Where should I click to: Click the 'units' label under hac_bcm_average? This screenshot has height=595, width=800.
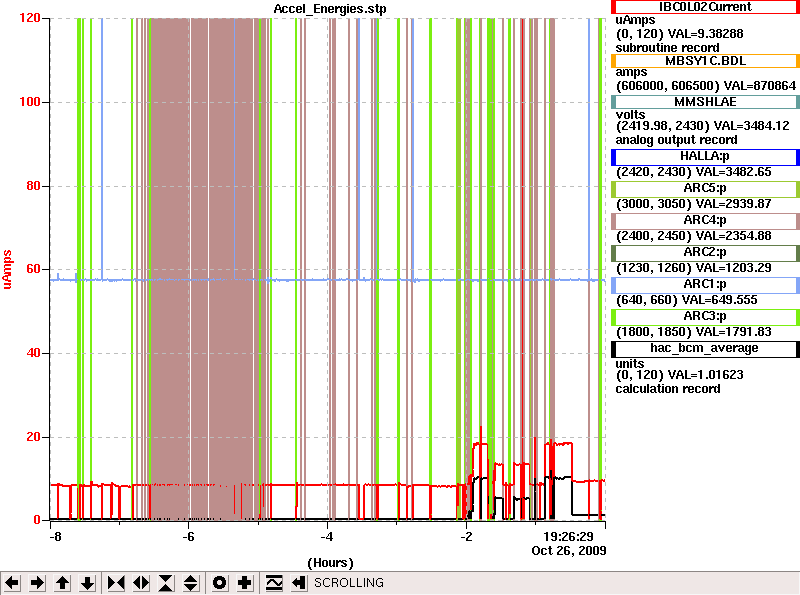[630, 363]
